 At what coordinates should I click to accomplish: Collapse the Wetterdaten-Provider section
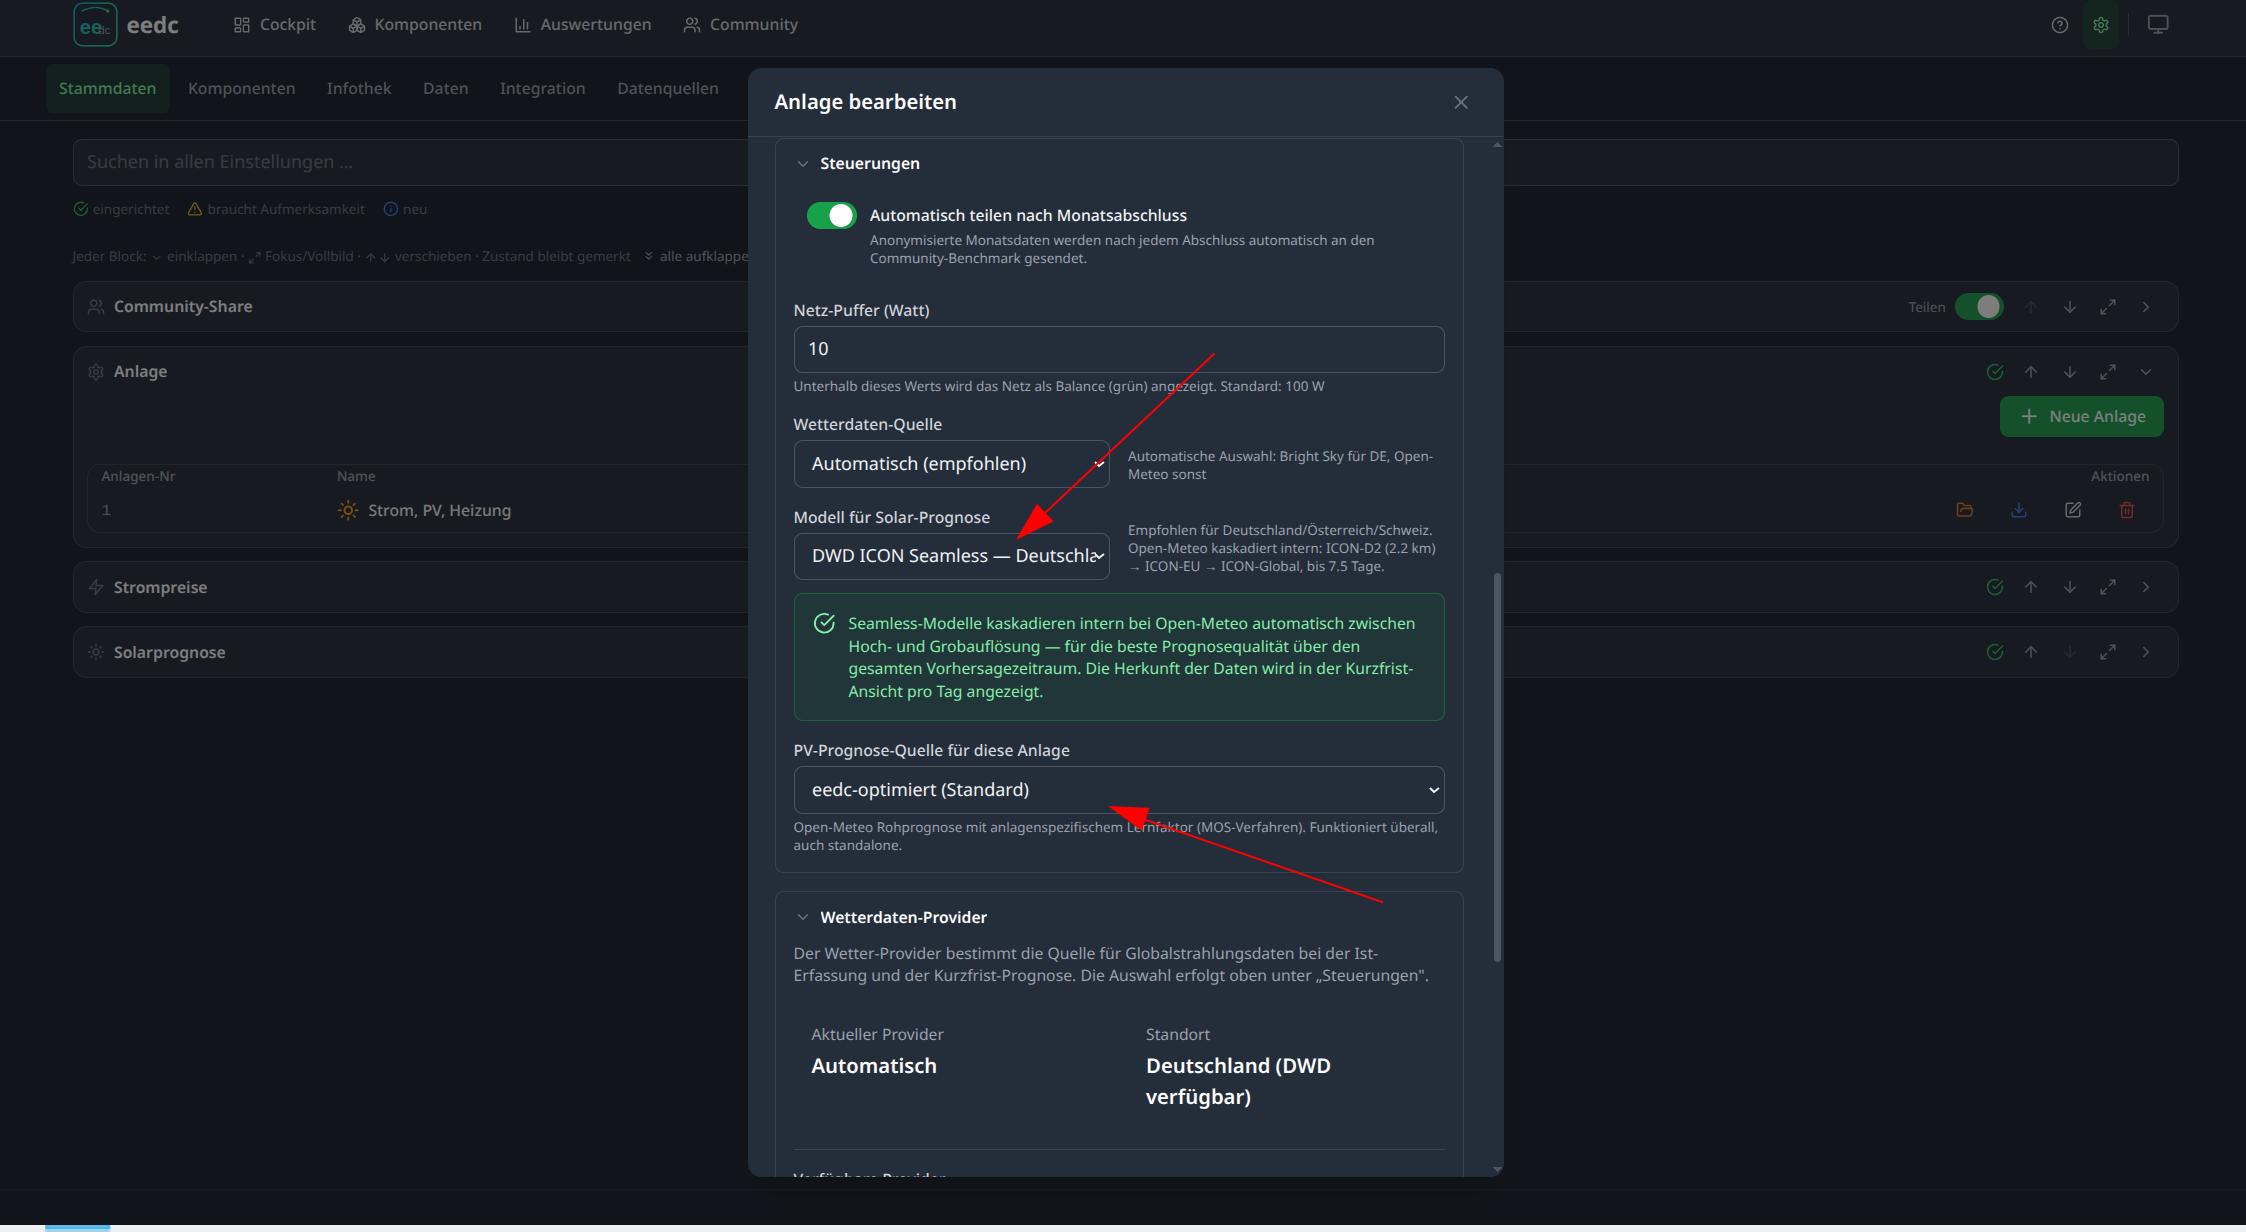coord(802,917)
